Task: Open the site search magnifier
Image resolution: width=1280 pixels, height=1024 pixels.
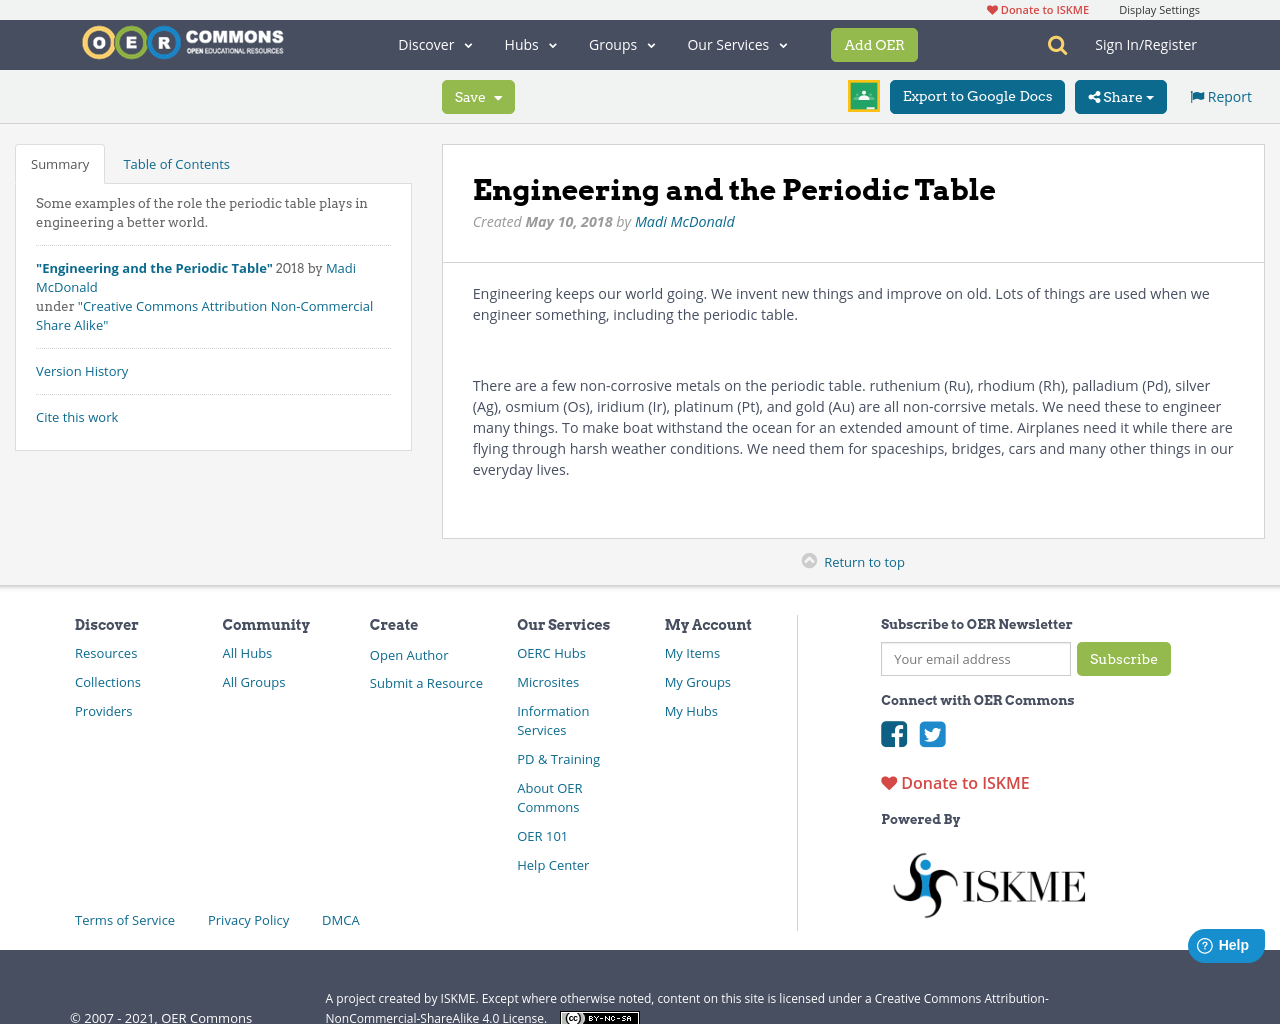Action: click(1055, 44)
